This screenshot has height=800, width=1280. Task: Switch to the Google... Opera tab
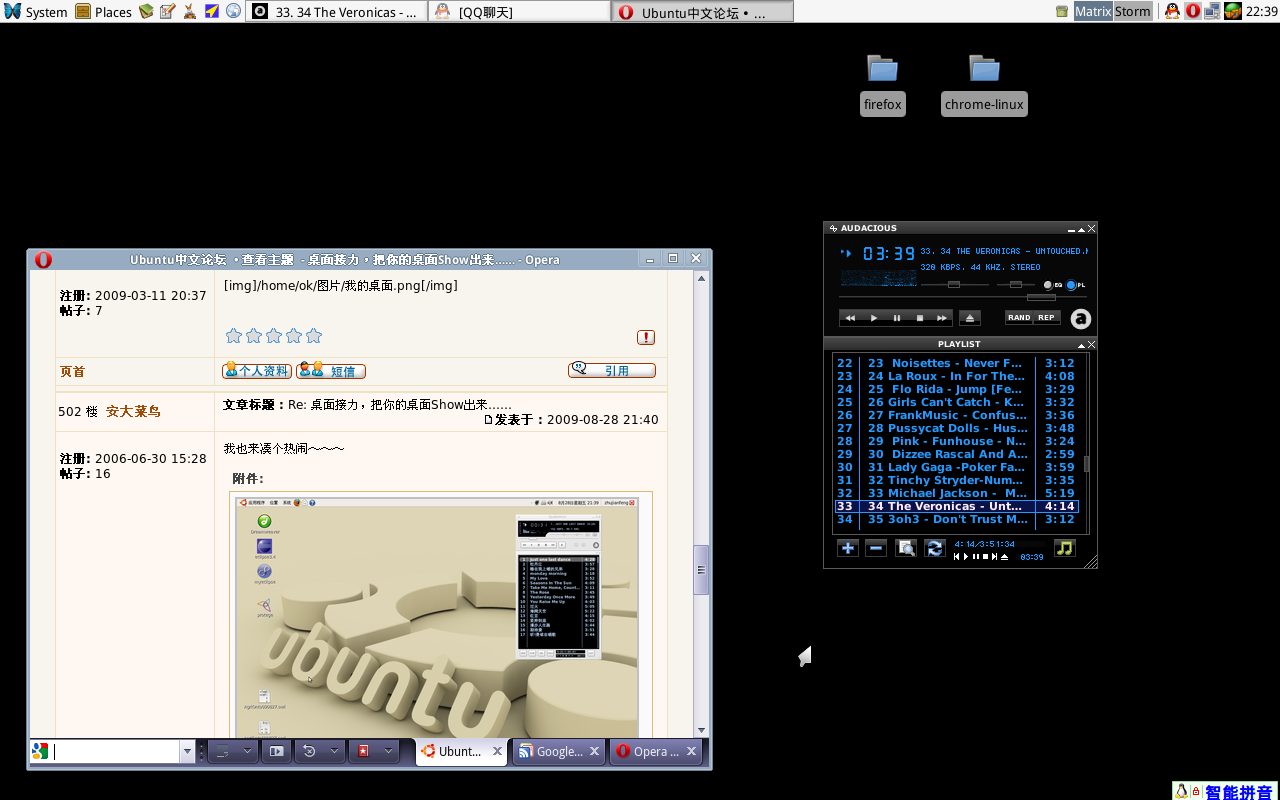(559, 751)
